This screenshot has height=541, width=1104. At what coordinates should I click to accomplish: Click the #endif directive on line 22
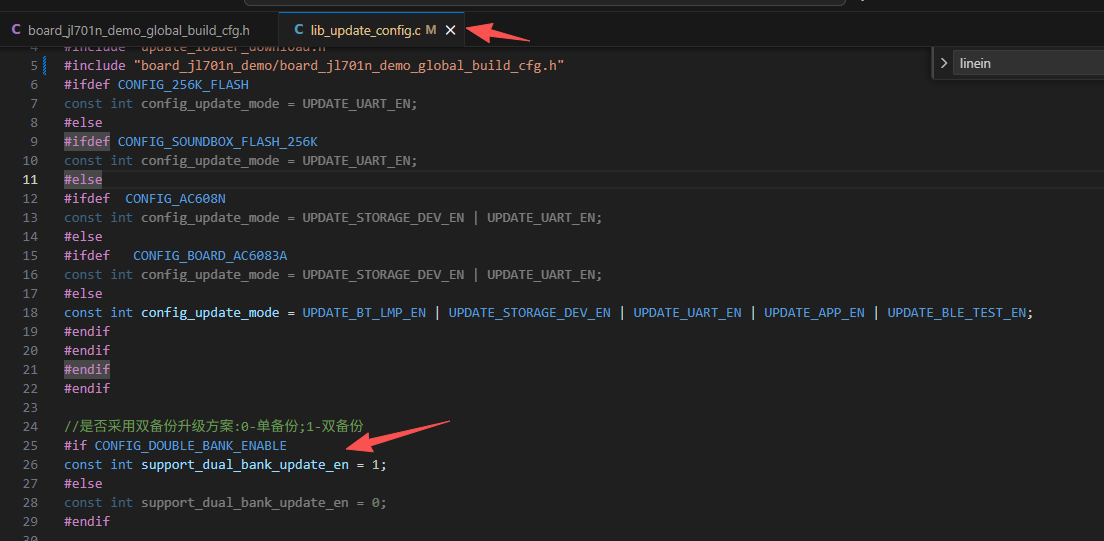[87, 389]
